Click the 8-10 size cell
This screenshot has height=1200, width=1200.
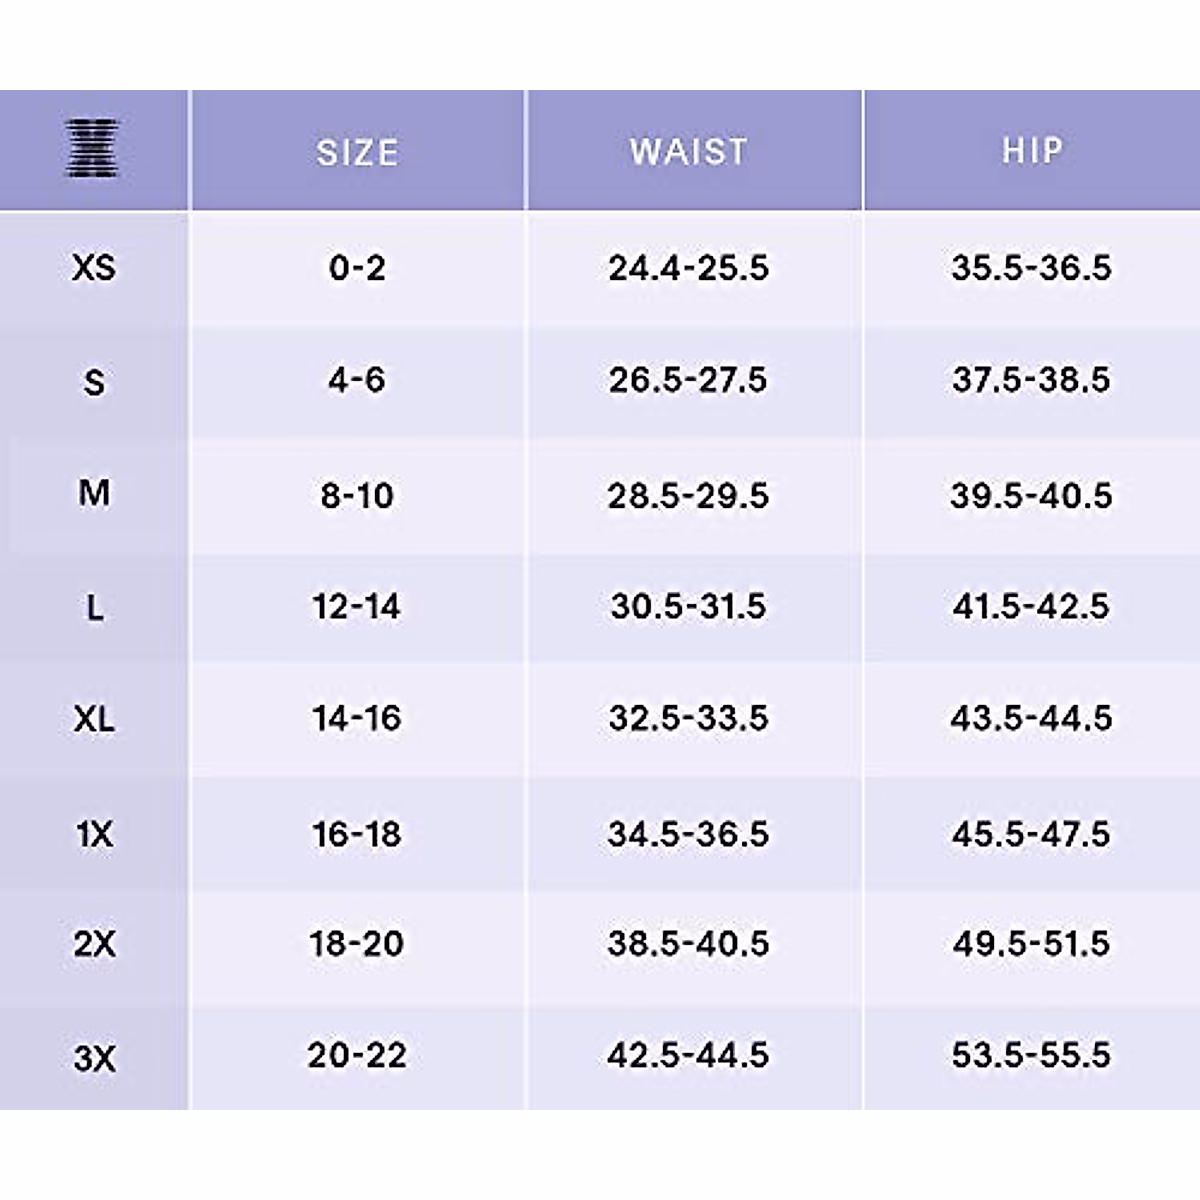(x=357, y=495)
